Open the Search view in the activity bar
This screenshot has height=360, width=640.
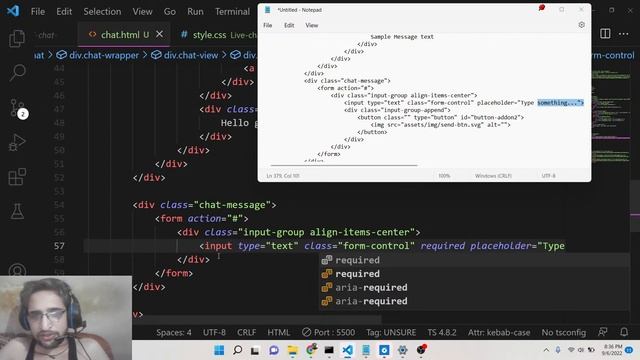[17, 73]
